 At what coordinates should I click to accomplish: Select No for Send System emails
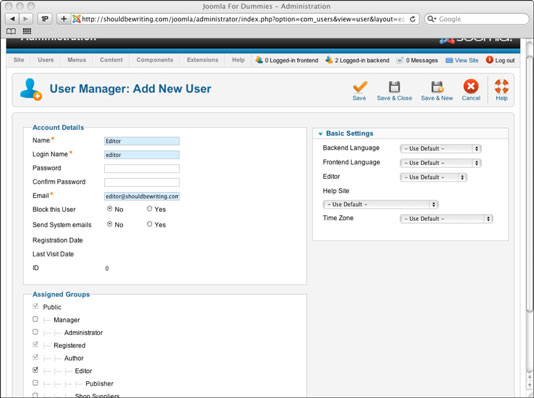click(x=110, y=224)
